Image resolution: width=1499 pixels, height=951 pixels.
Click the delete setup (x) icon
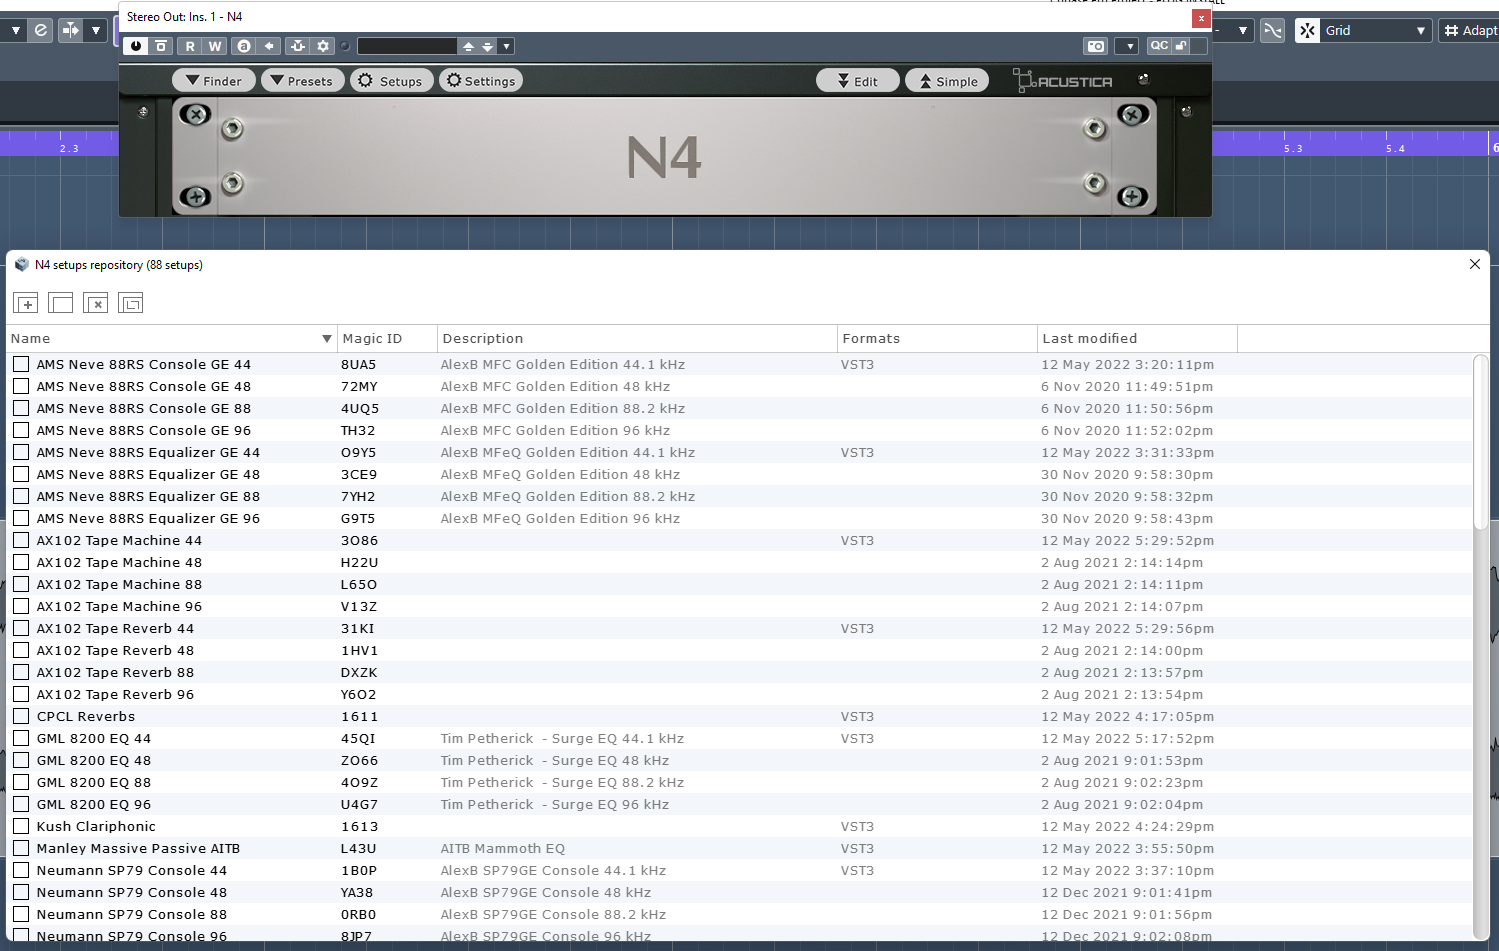(x=96, y=303)
